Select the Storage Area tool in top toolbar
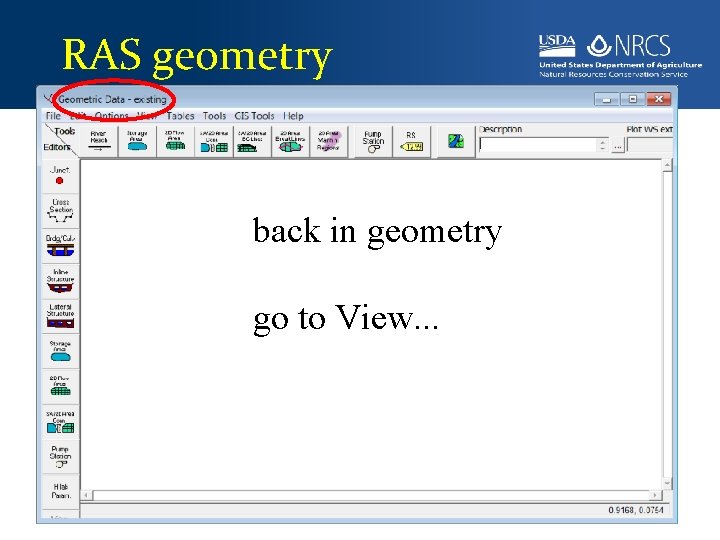This screenshot has height=540, width=720. tap(137, 141)
